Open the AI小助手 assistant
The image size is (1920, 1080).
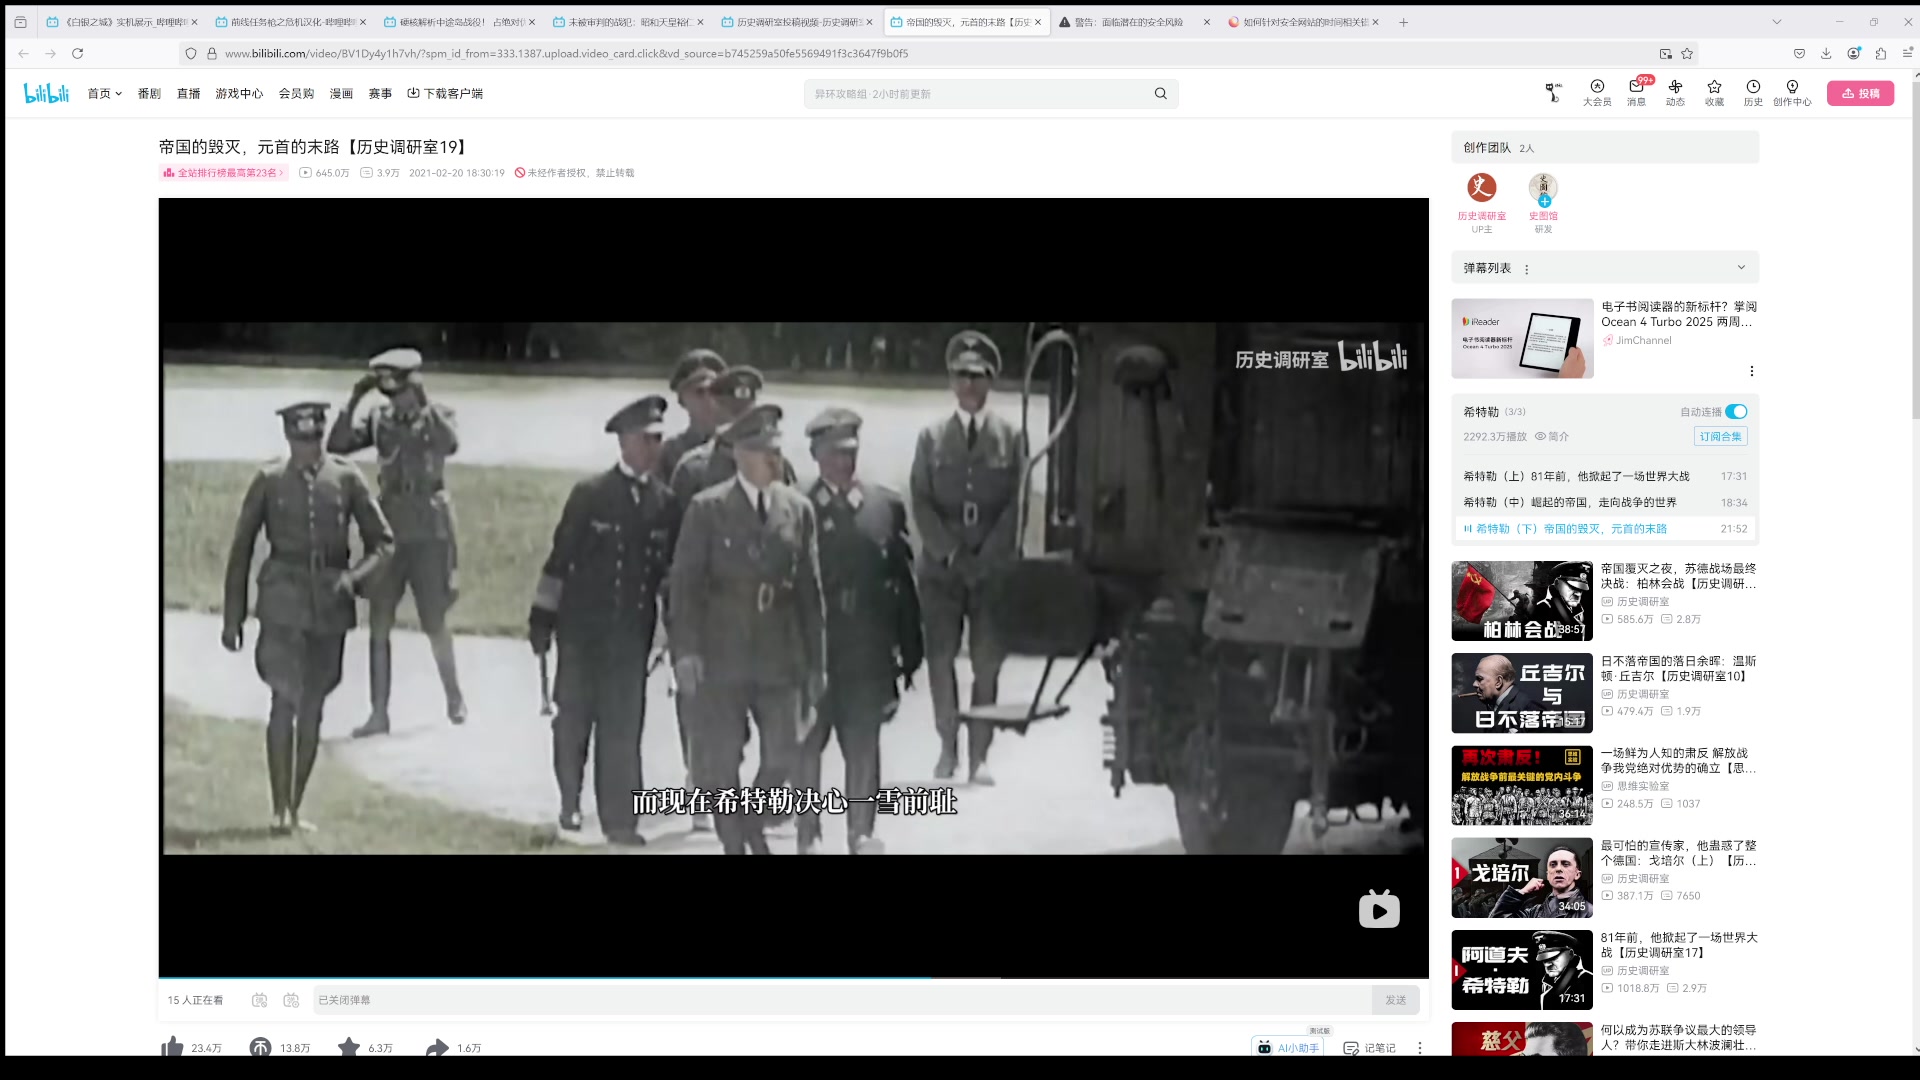click(x=1288, y=1048)
